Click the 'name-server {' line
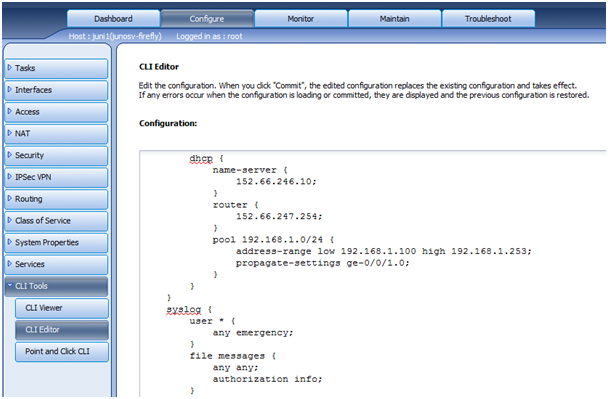 (x=250, y=170)
